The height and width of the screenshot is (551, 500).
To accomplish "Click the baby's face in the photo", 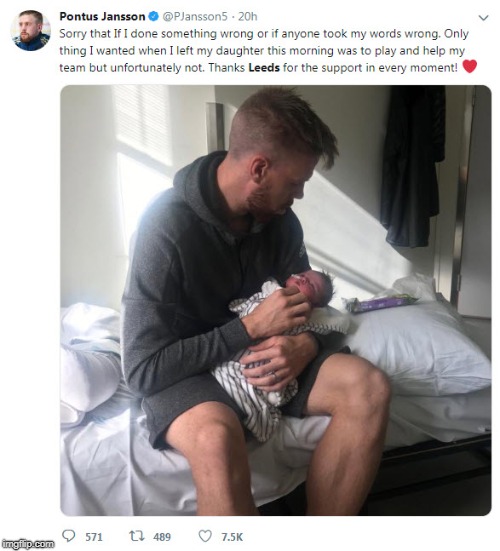I will [x=304, y=284].
